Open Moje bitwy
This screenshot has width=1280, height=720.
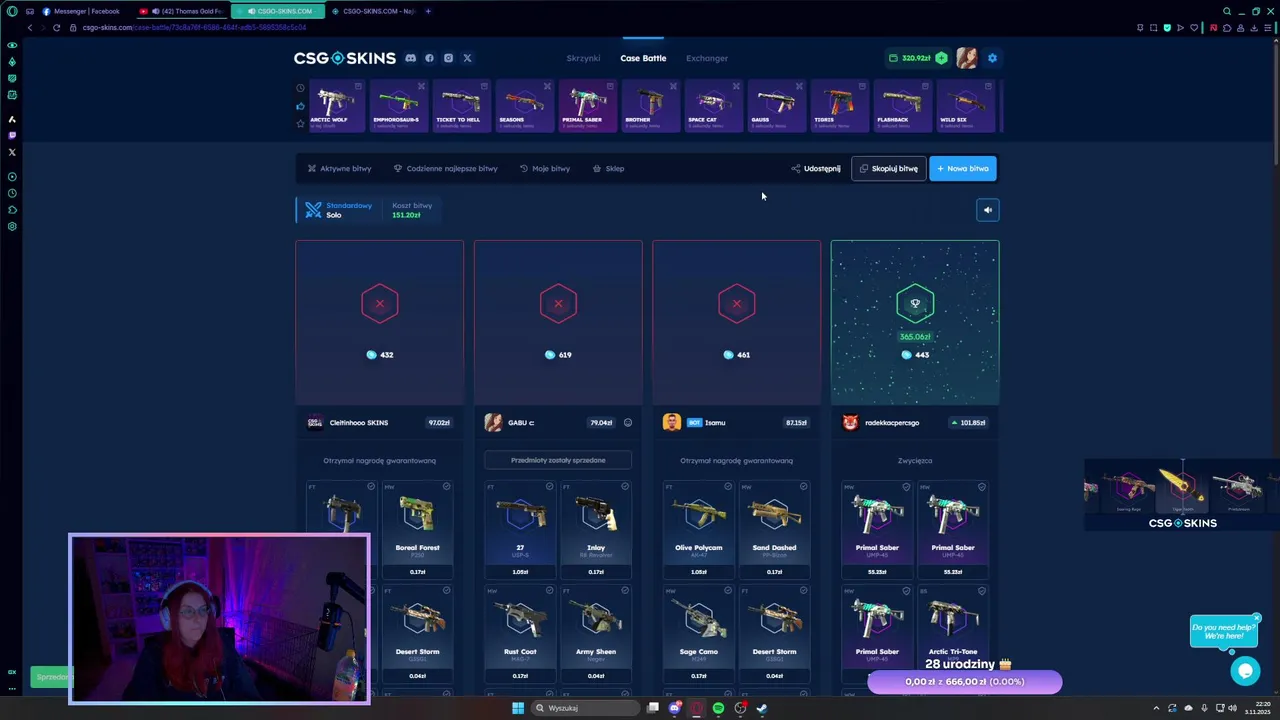pos(545,168)
